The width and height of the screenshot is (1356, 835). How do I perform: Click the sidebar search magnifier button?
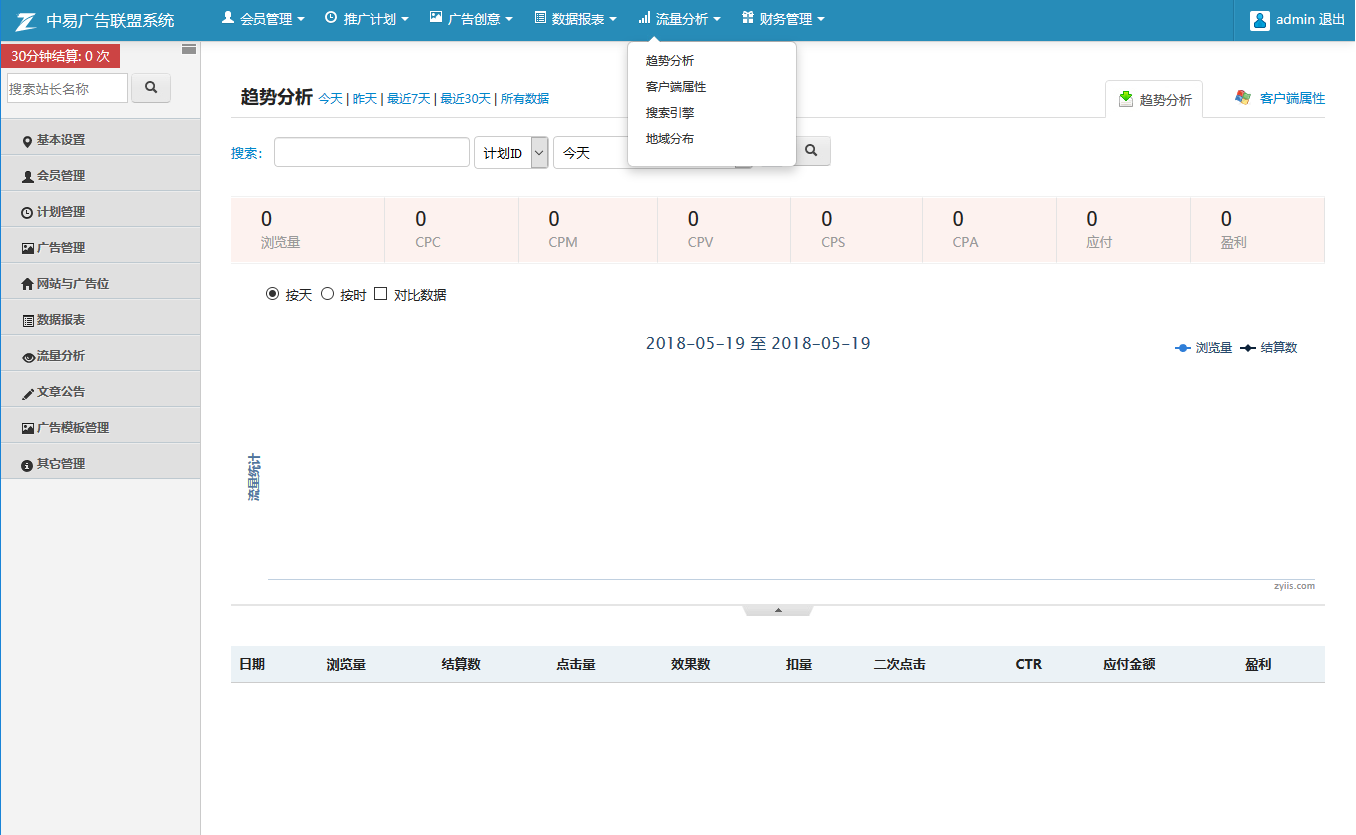coord(151,88)
